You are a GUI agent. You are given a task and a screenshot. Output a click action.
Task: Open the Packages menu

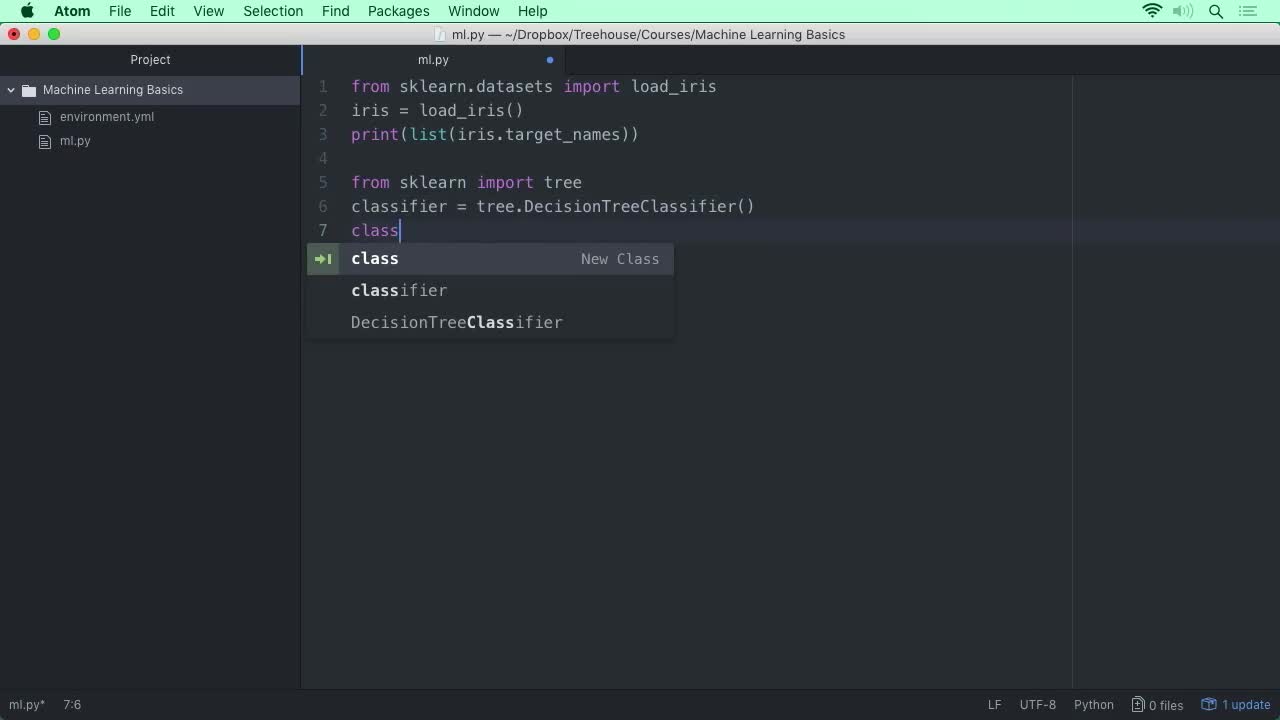(x=398, y=11)
